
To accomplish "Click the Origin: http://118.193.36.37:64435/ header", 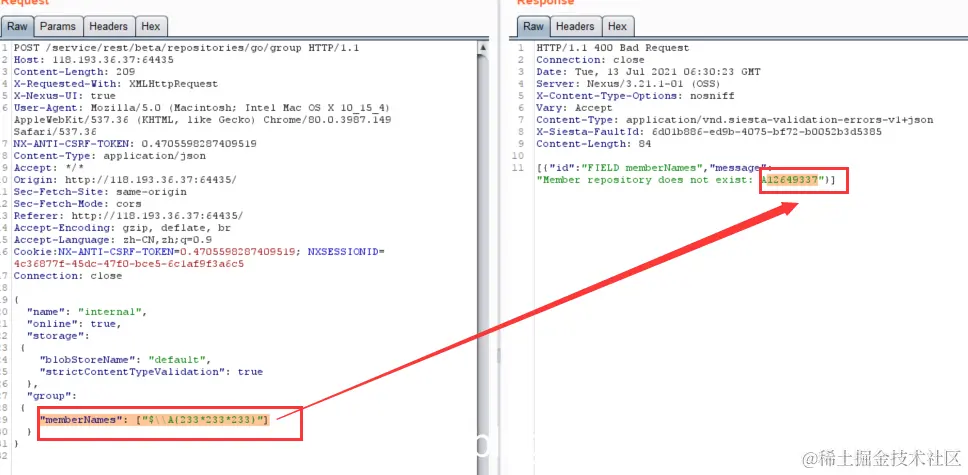I will [x=125, y=180].
